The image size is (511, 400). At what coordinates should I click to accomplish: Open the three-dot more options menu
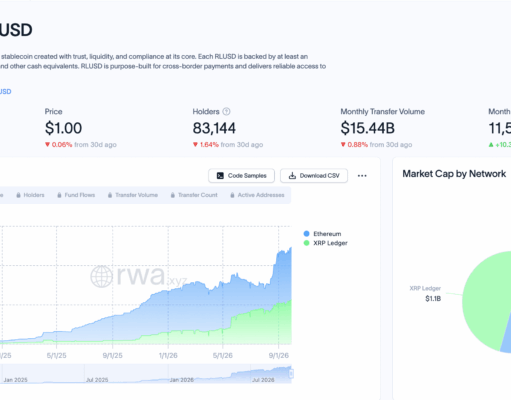[x=362, y=176]
